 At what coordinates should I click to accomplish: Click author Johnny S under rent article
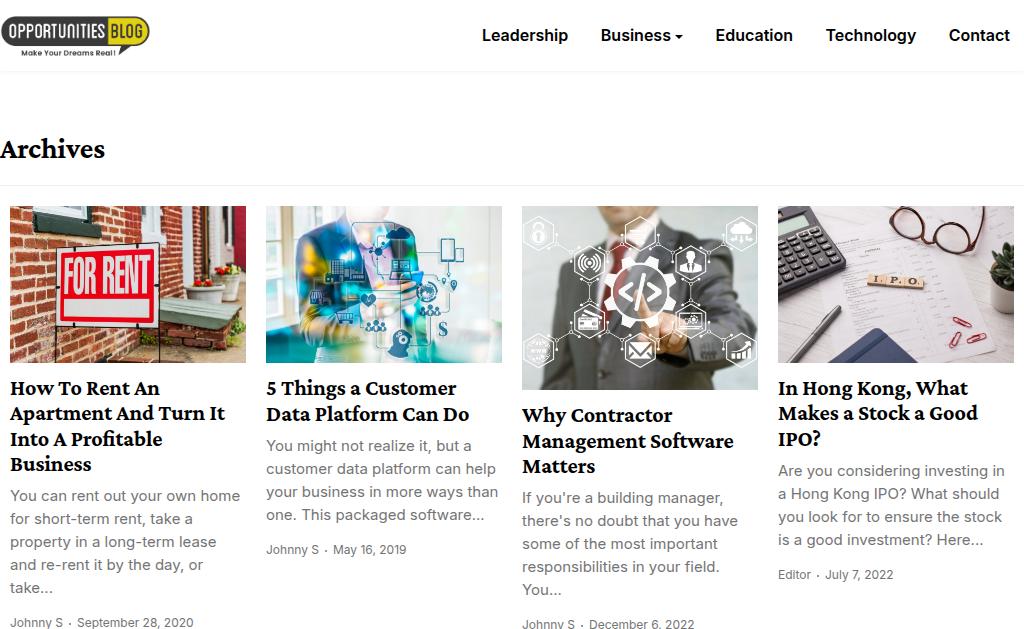(36, 622)
